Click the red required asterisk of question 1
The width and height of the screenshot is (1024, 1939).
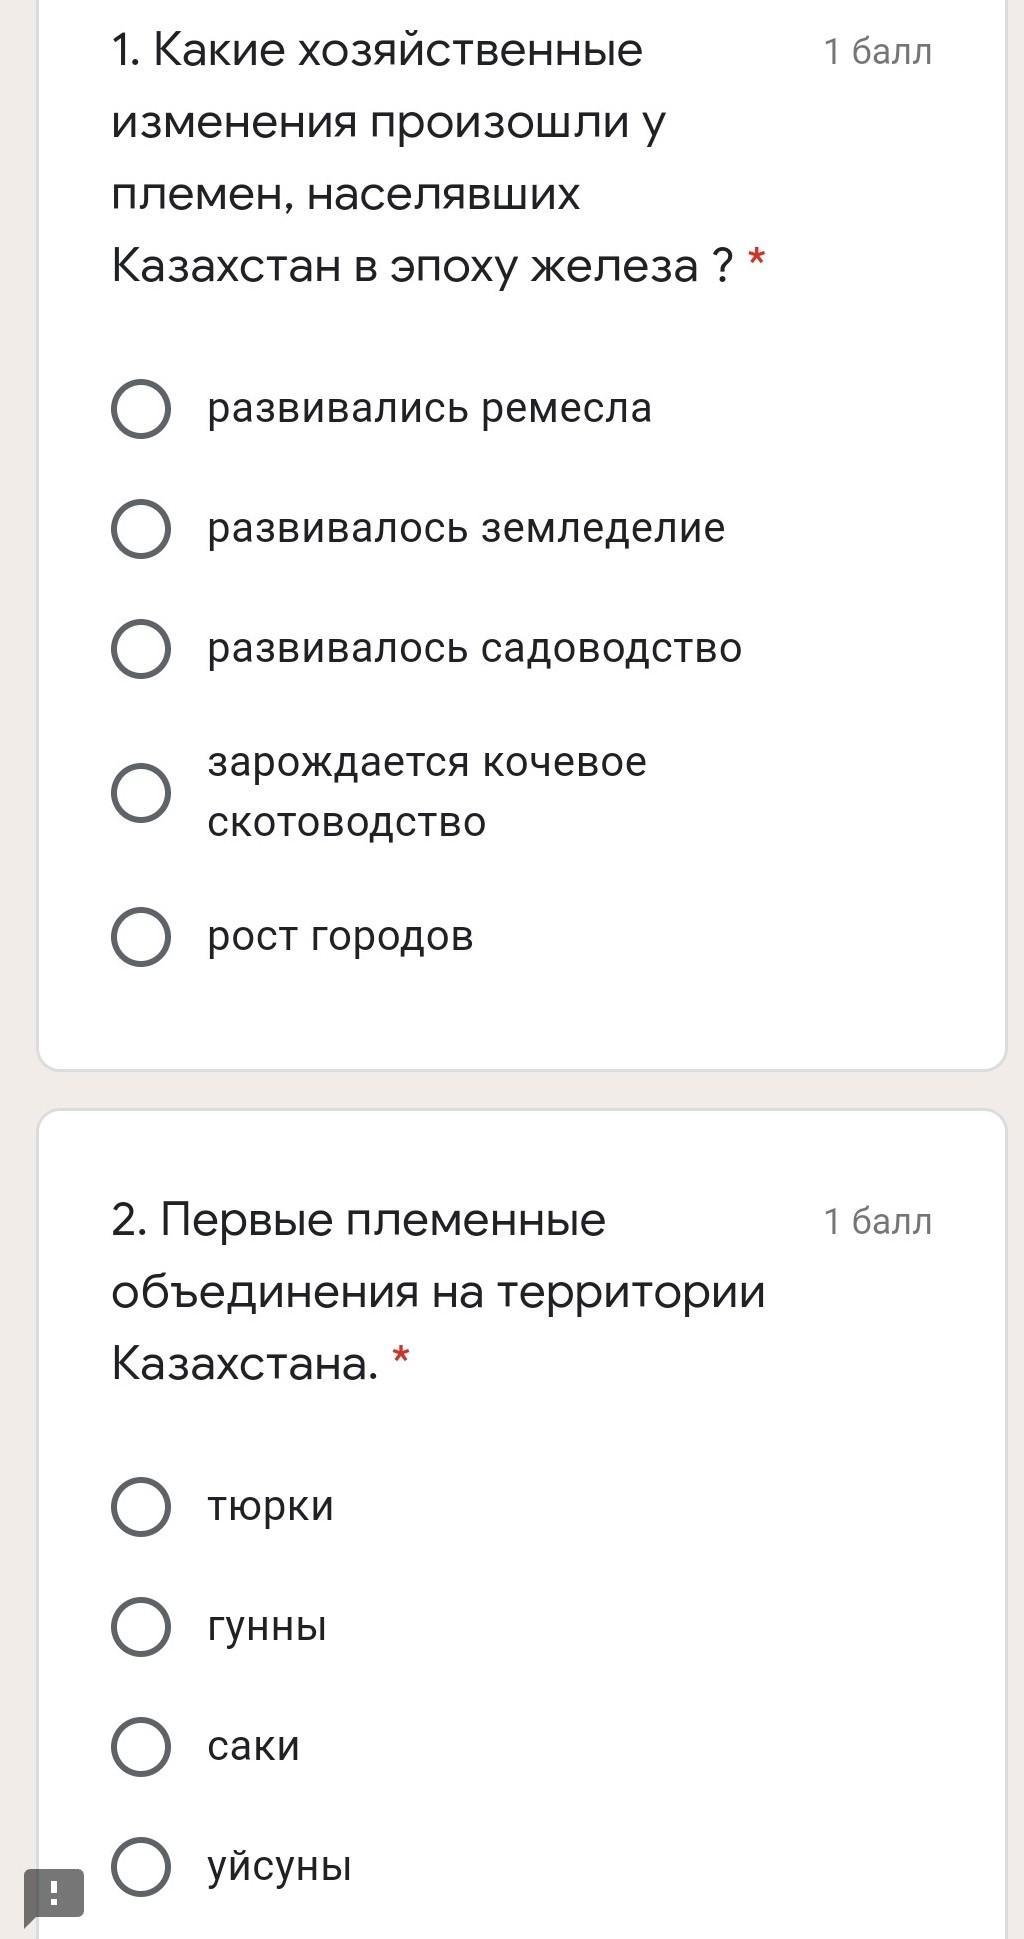coord(757,261)
